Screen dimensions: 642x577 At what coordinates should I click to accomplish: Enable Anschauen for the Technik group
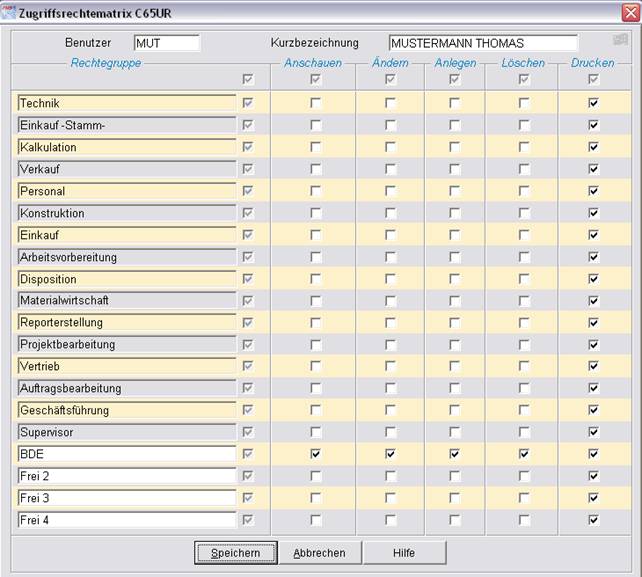point(316,103)
